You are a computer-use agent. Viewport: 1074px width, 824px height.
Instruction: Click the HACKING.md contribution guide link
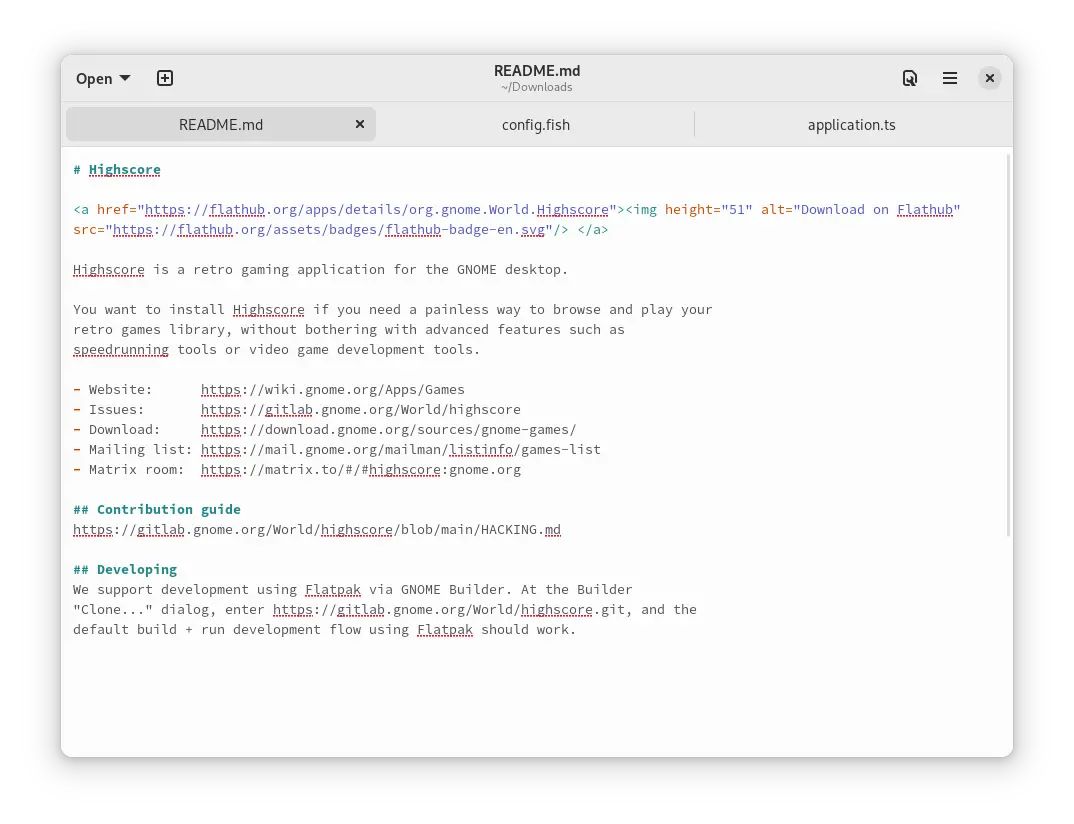(317, 529)
